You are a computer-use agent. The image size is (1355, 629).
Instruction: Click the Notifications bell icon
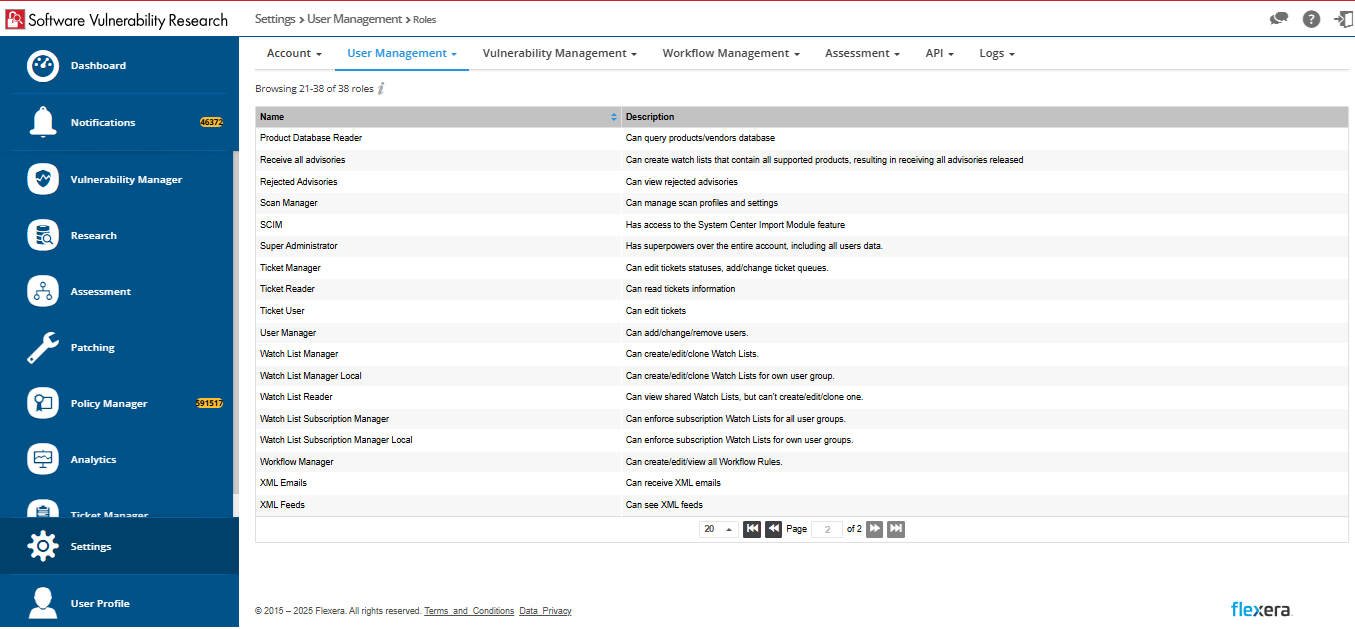(43, 122)
